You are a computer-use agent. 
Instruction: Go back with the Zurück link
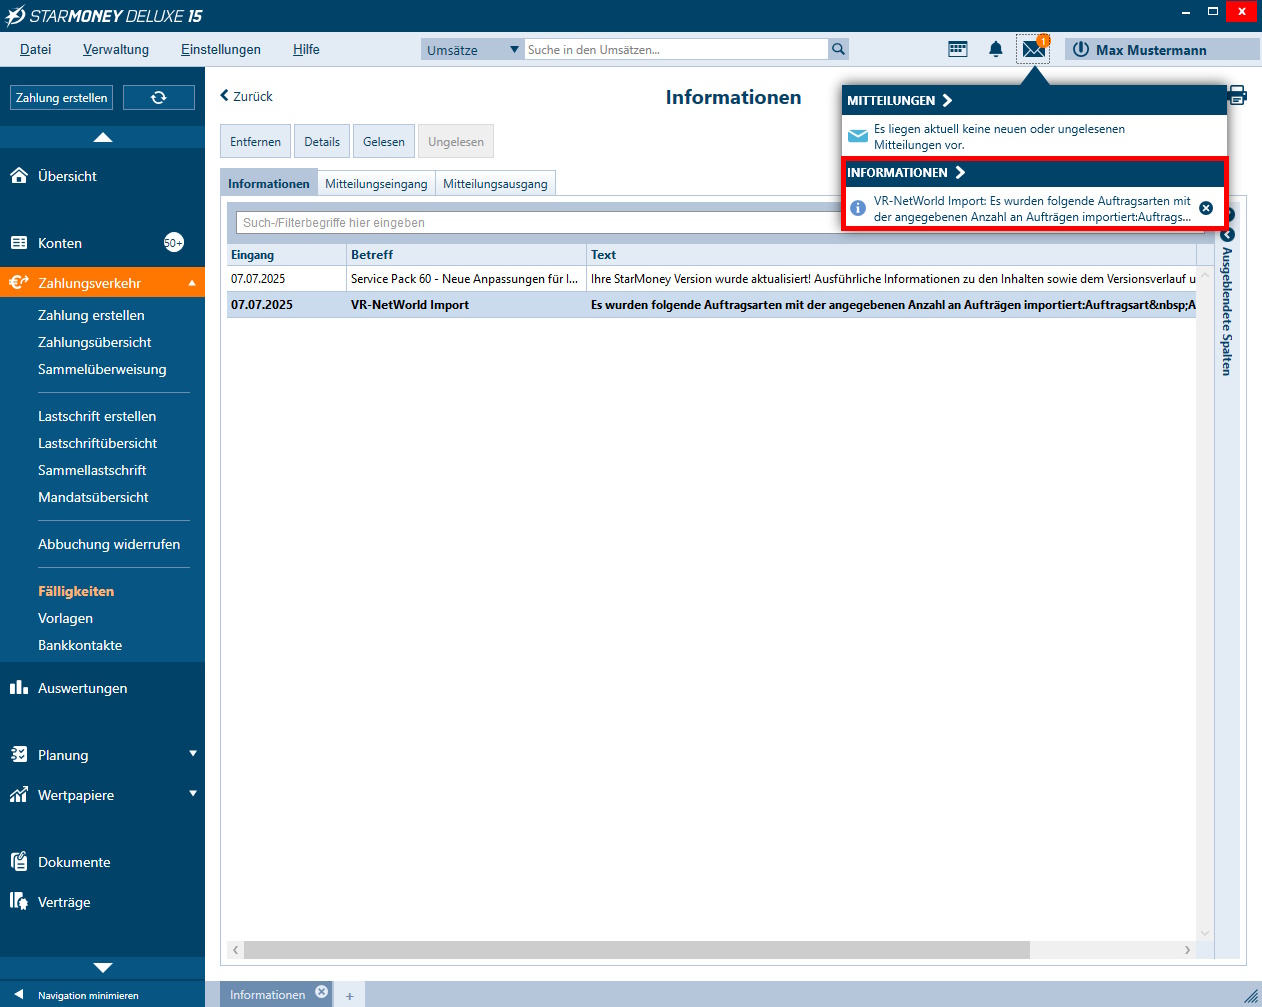[x=246, y=96]
